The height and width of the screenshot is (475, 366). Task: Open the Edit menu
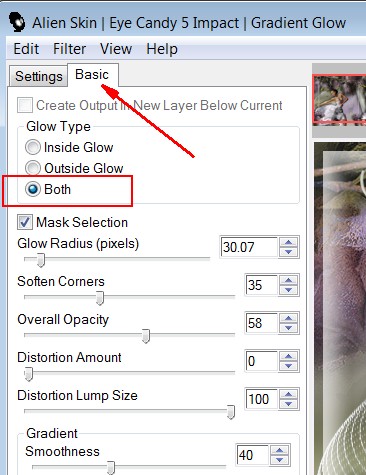pyautogui.click(x=26, y=49)
